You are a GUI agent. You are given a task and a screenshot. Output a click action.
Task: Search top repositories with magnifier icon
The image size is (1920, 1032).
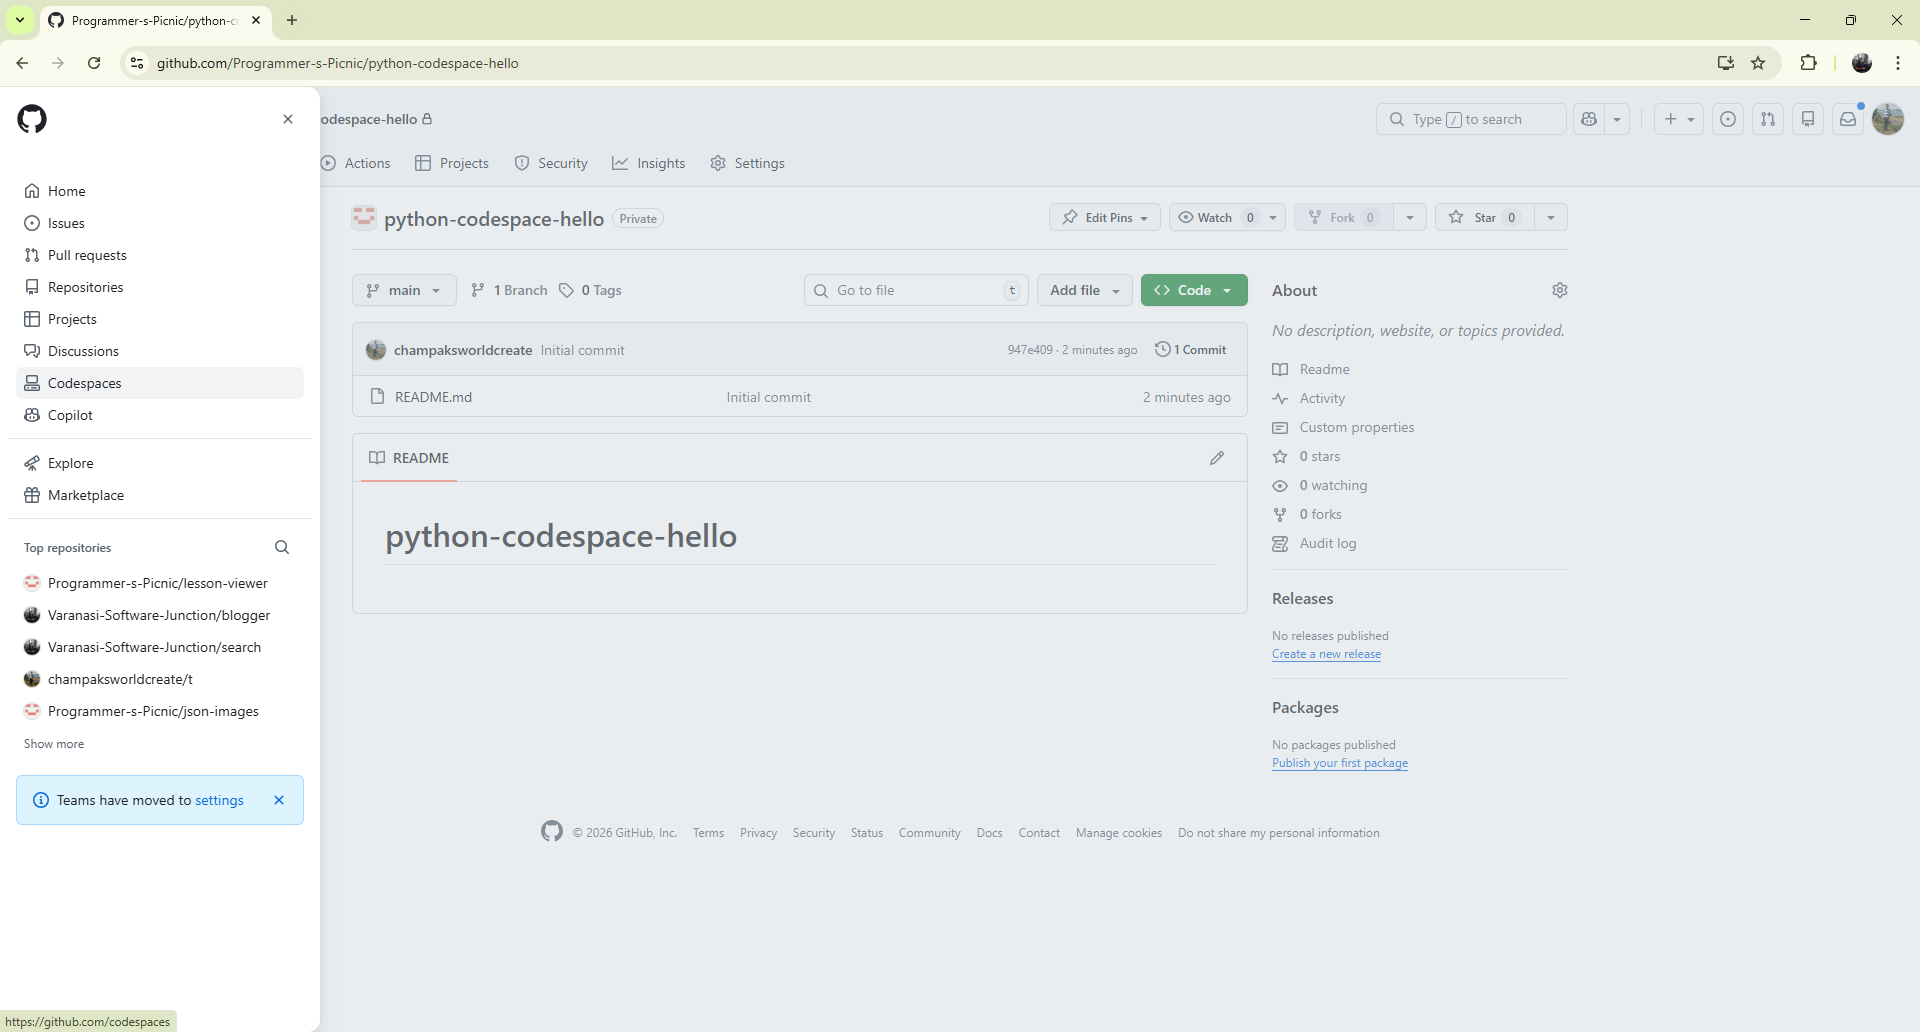pos(282,547)
